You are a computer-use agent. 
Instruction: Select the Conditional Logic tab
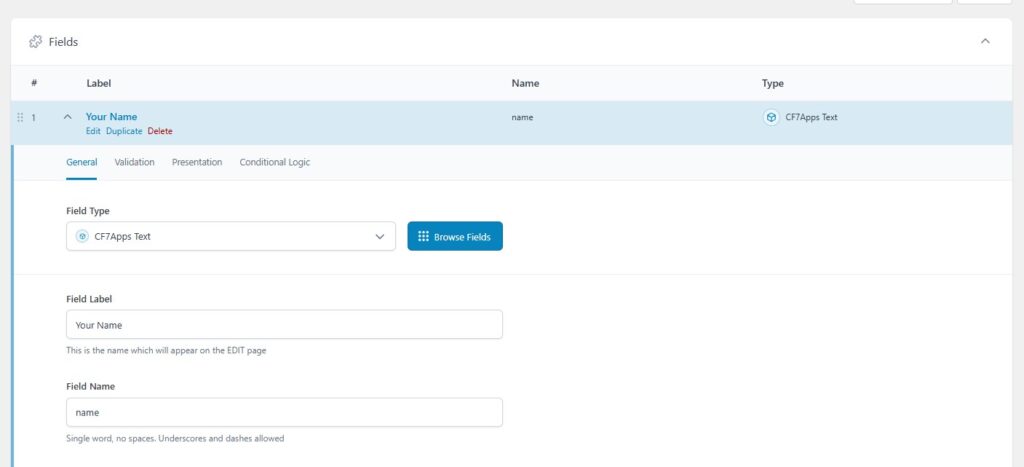[x=274, y=162]
